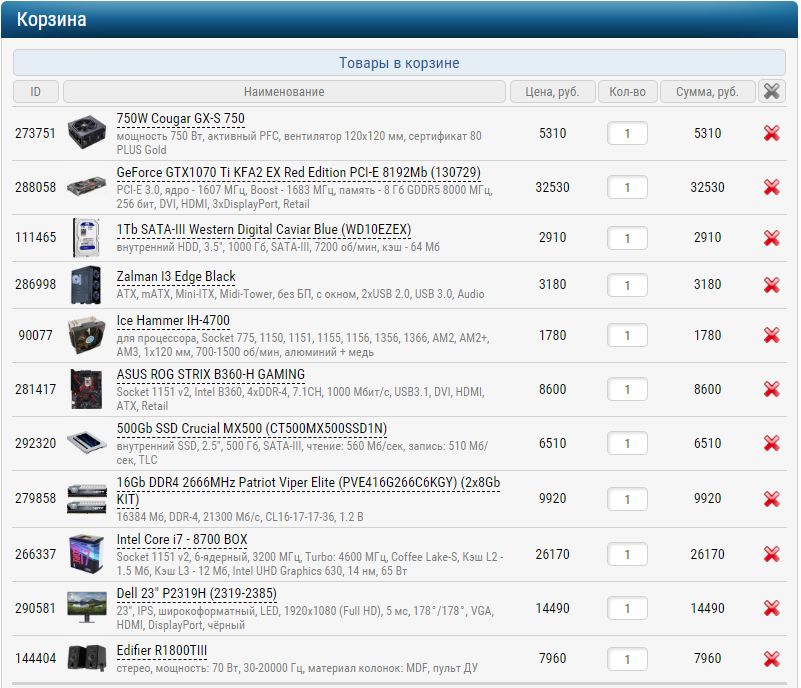Open the Edifier R1800TIII speakers thumbnail
This screenshot has height=688, width=801.
[87, 658]
